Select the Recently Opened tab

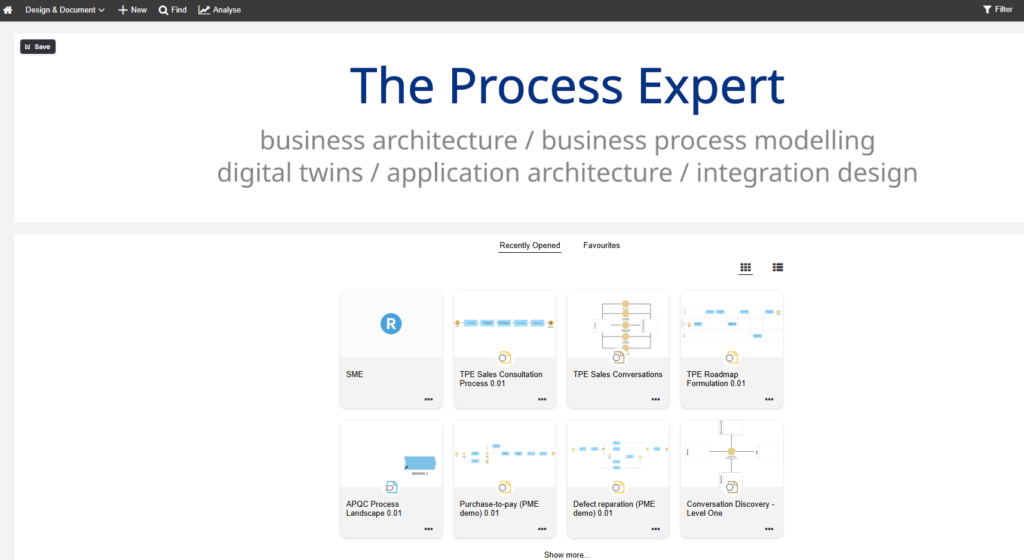point(530,245)
